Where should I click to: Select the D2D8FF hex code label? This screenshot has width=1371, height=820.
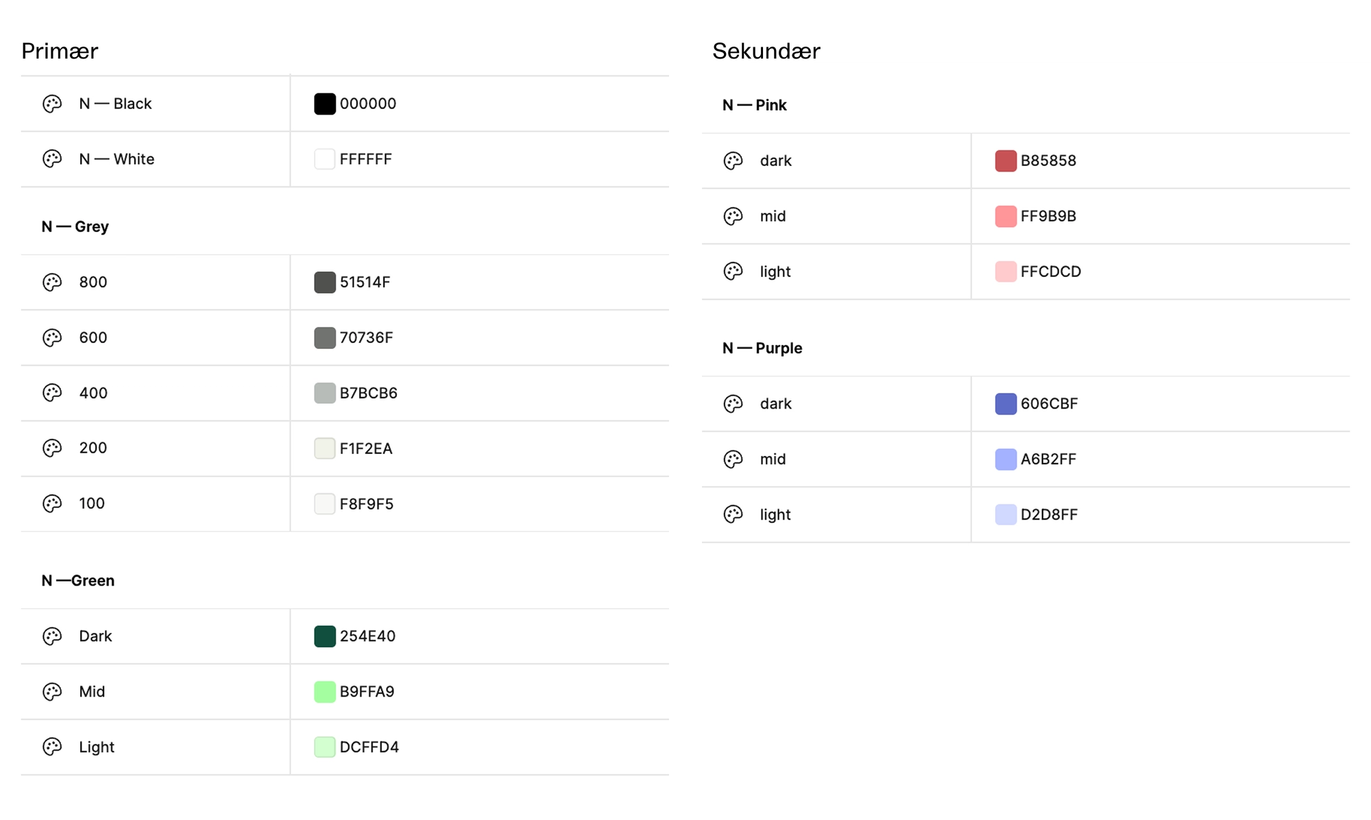tap(1049, 515)
